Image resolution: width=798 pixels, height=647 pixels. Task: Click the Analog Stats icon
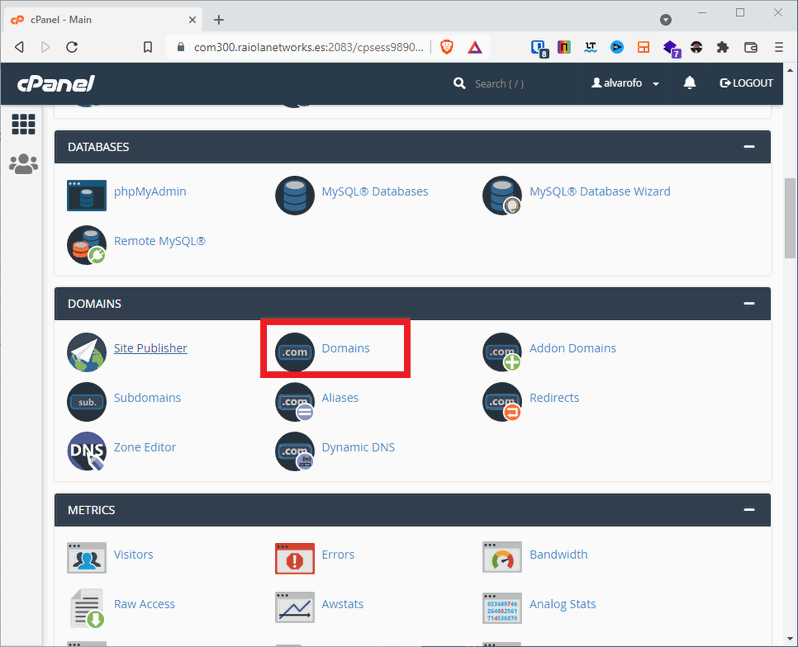click(x=502, y=608)
